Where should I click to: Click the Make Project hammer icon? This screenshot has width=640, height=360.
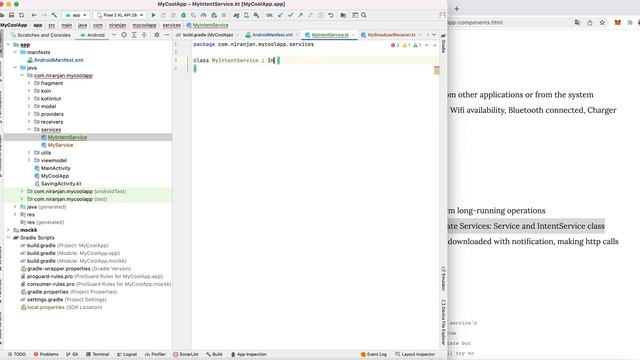pyautogui.click(x=54, y=15)
